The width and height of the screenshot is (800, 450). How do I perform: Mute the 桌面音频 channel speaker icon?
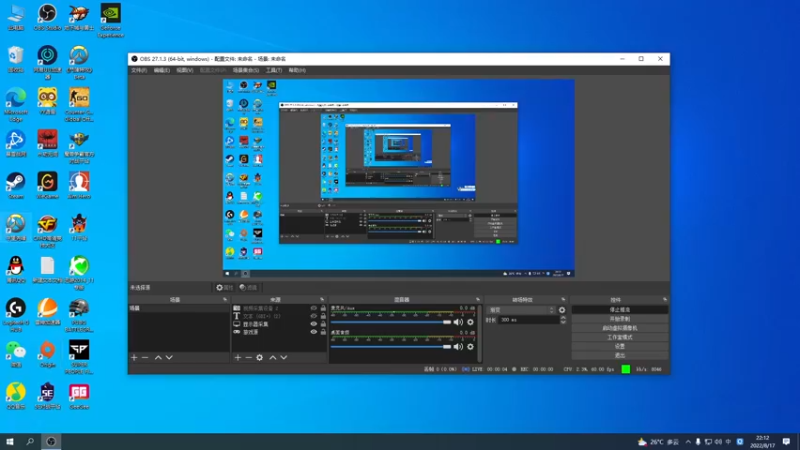(x=458, y=346)
